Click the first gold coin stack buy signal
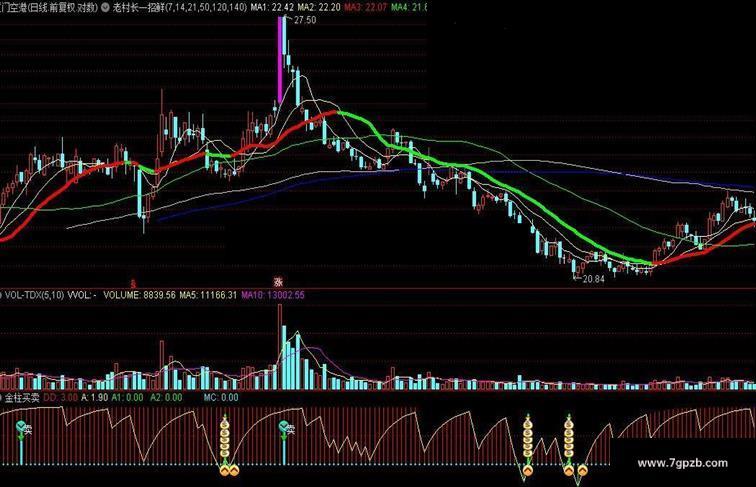 coord(225,438)
